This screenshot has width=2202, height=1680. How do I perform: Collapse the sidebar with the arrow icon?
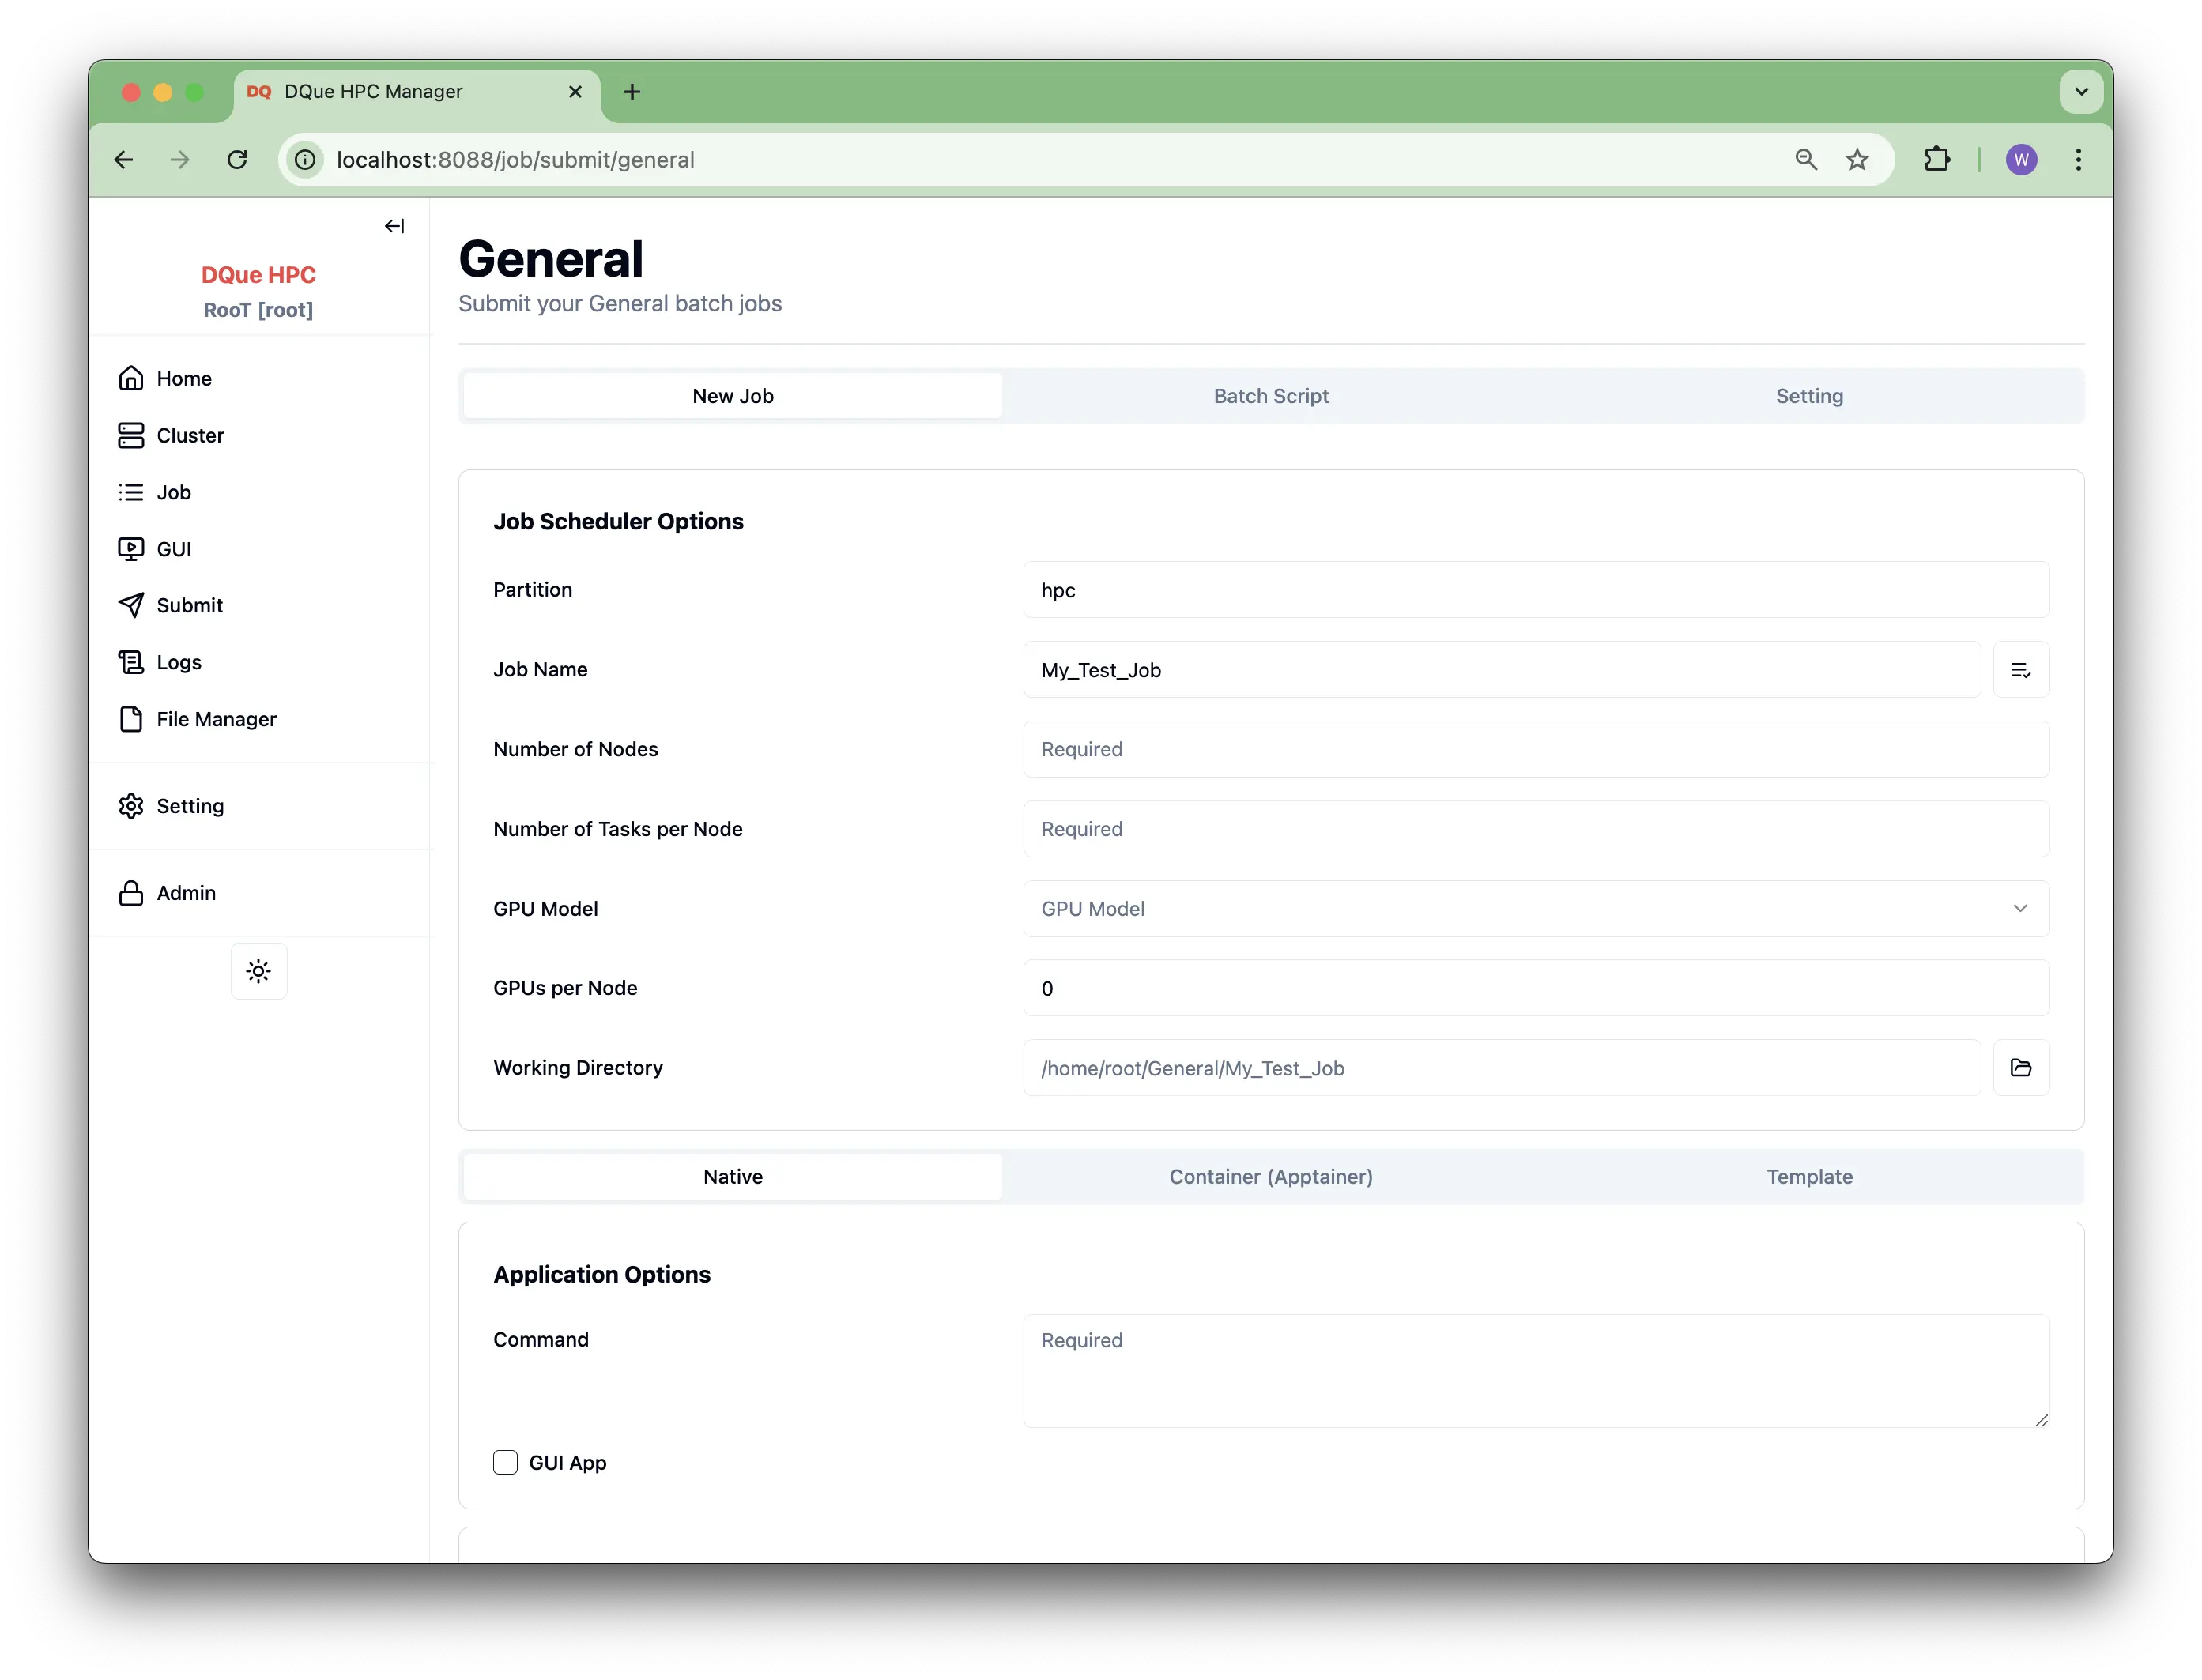(394, 226)
